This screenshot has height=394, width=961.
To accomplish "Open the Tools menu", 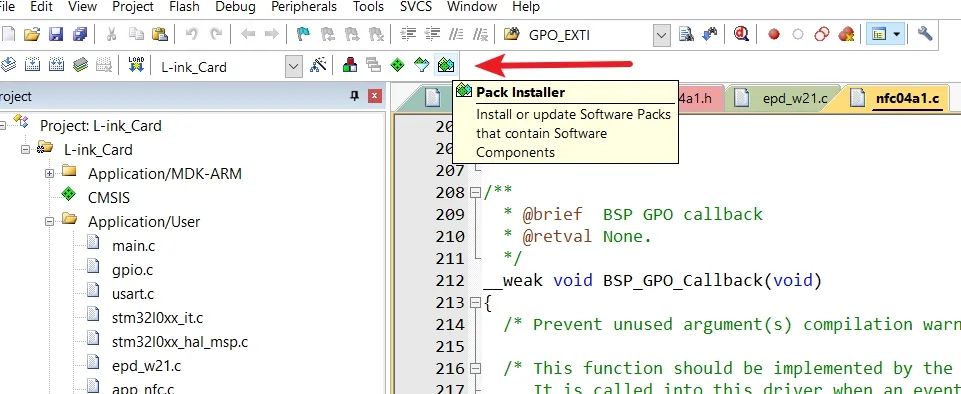I will (x=368, y=7).
